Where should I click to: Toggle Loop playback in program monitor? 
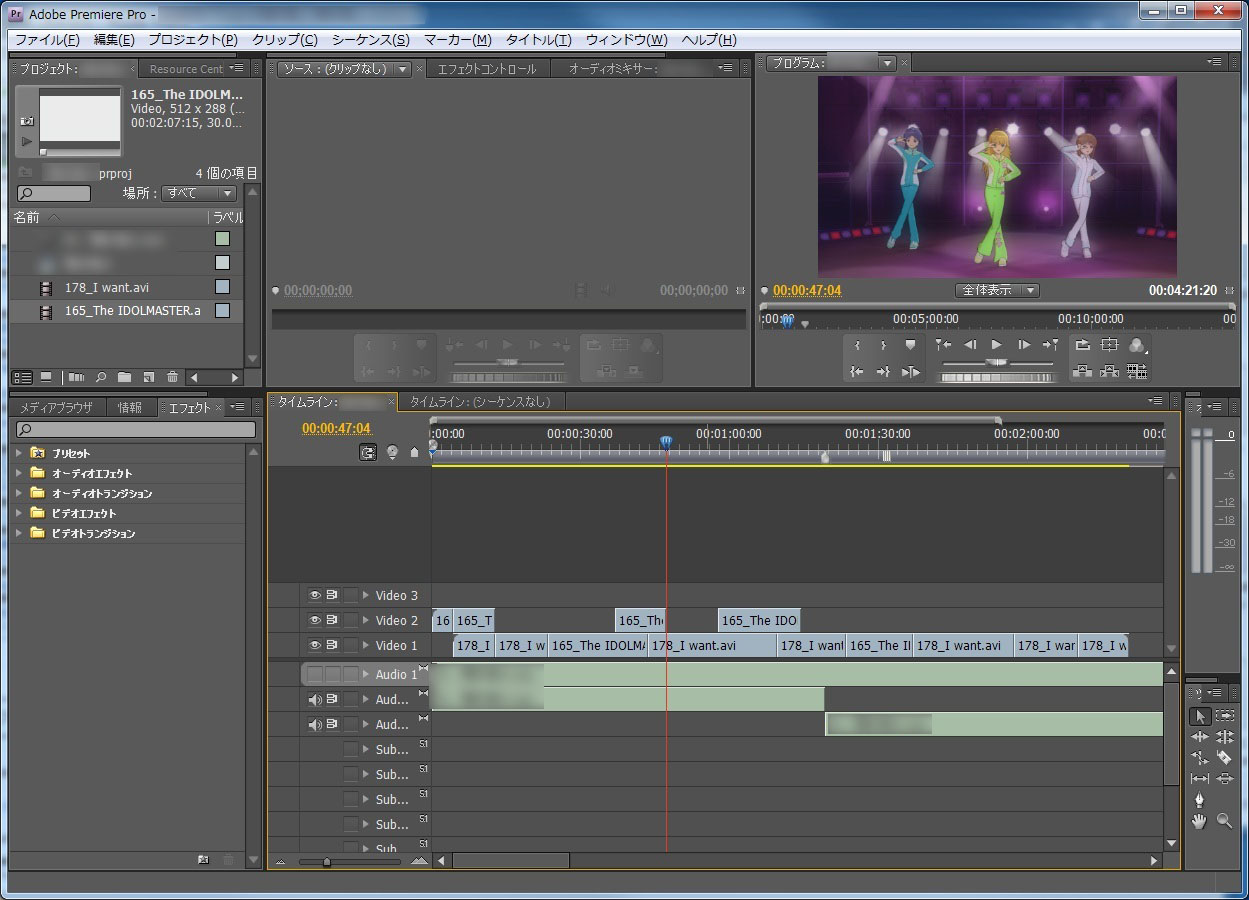pyautogui.click(x=1083, y=345)
